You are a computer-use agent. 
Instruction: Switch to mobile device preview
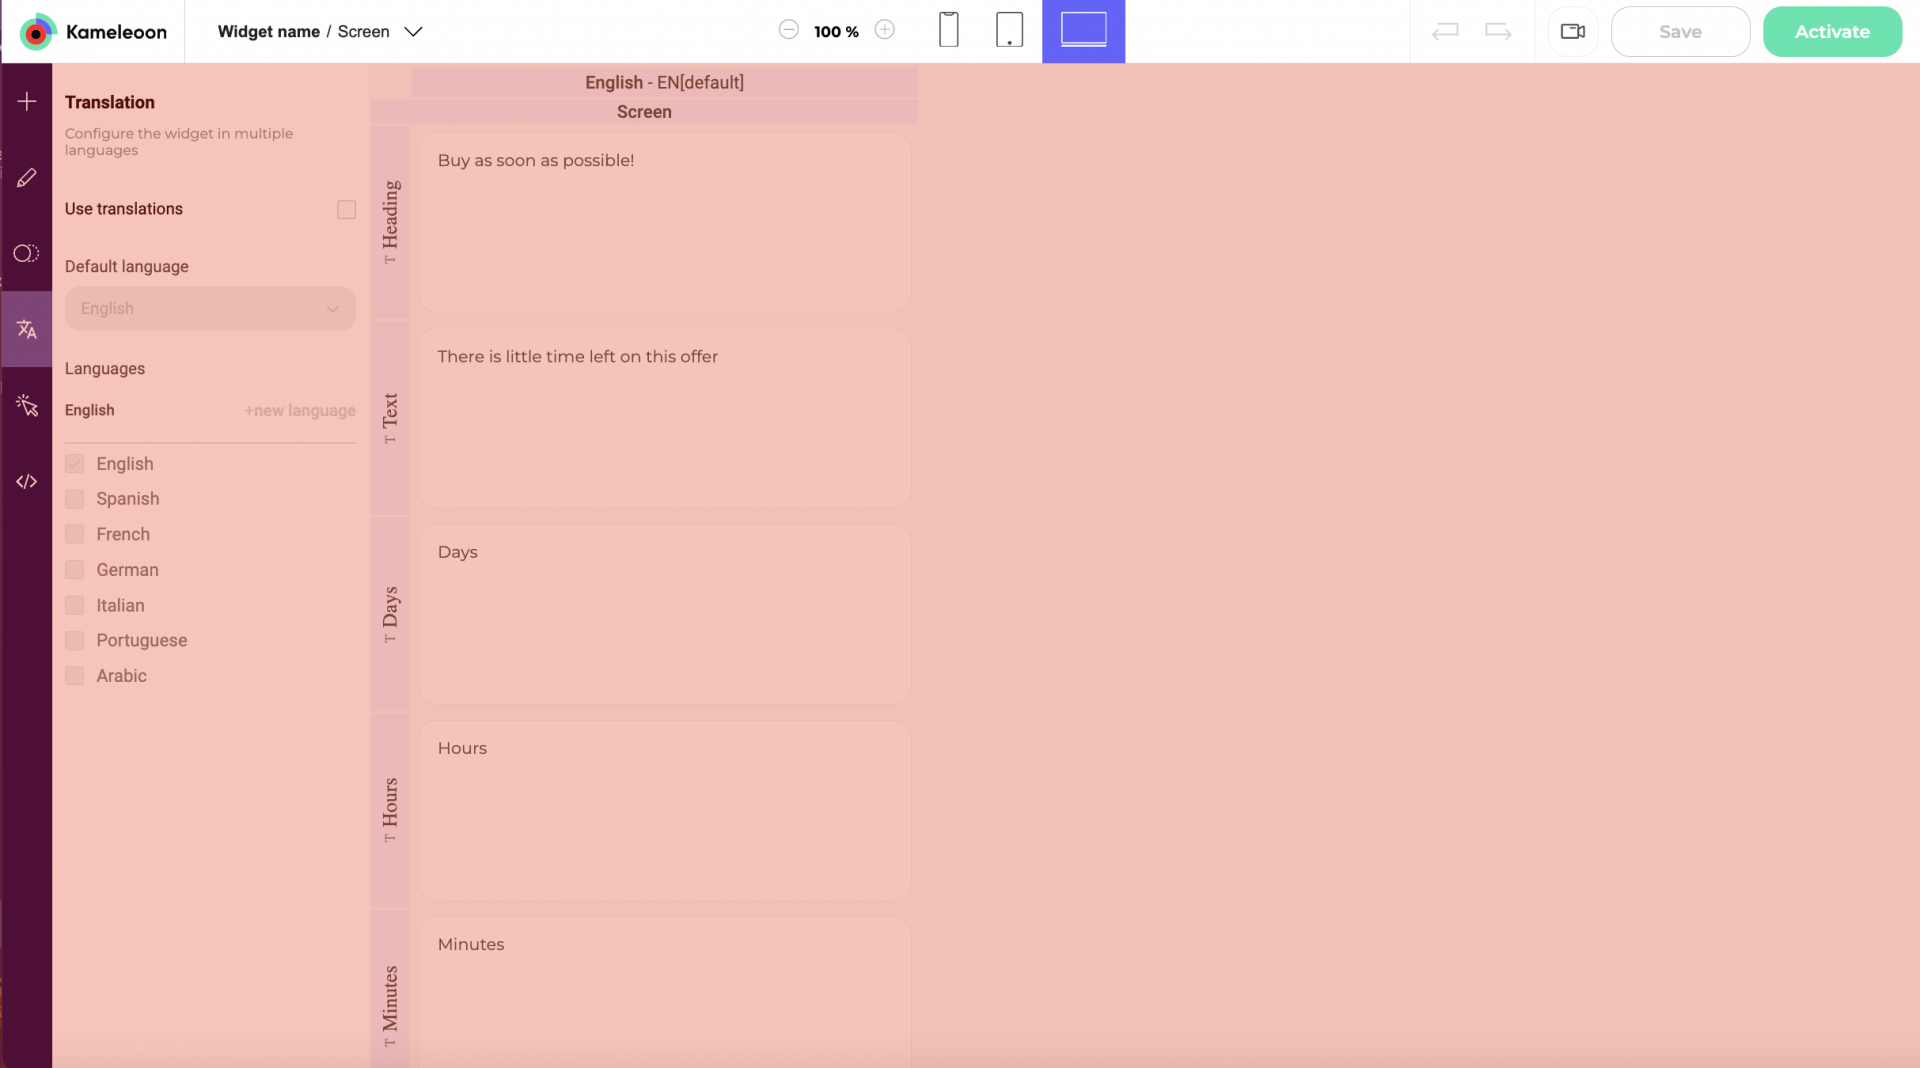[948, 30]
